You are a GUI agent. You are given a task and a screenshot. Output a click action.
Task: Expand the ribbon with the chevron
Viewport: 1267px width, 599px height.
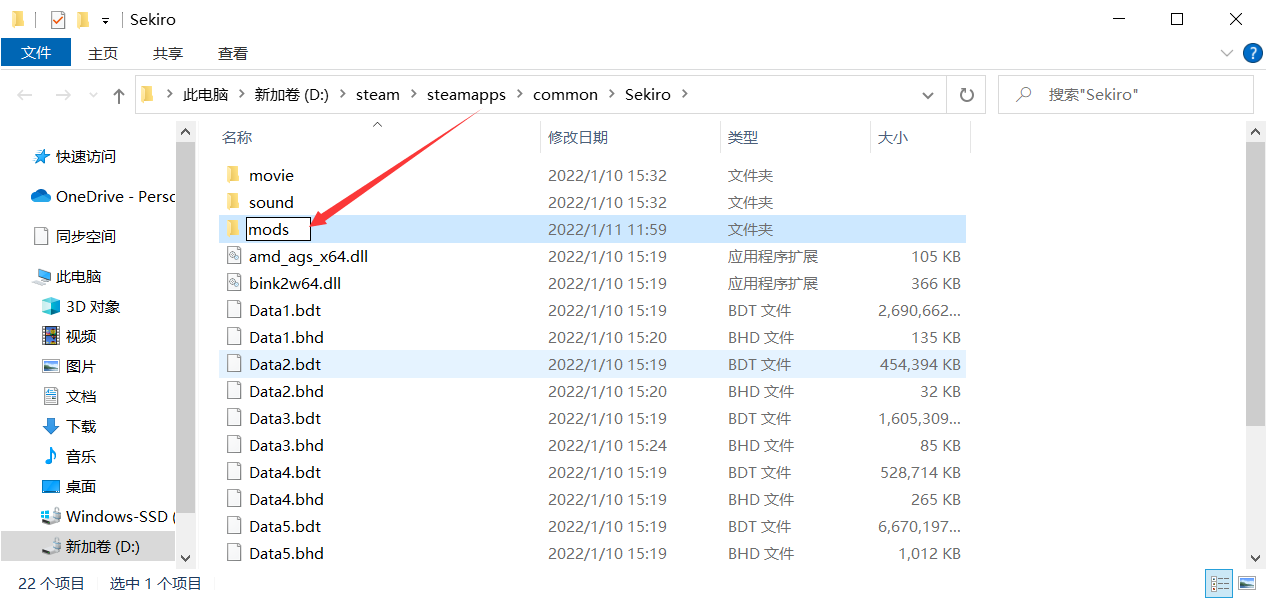(x=1227, y=53)
